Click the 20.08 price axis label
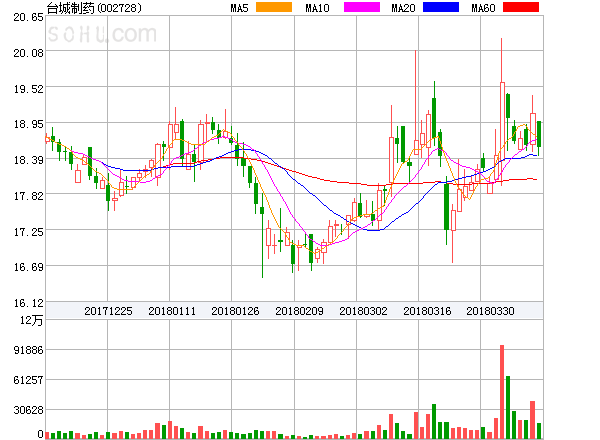The image size is (600, 440). coord(28,53)
